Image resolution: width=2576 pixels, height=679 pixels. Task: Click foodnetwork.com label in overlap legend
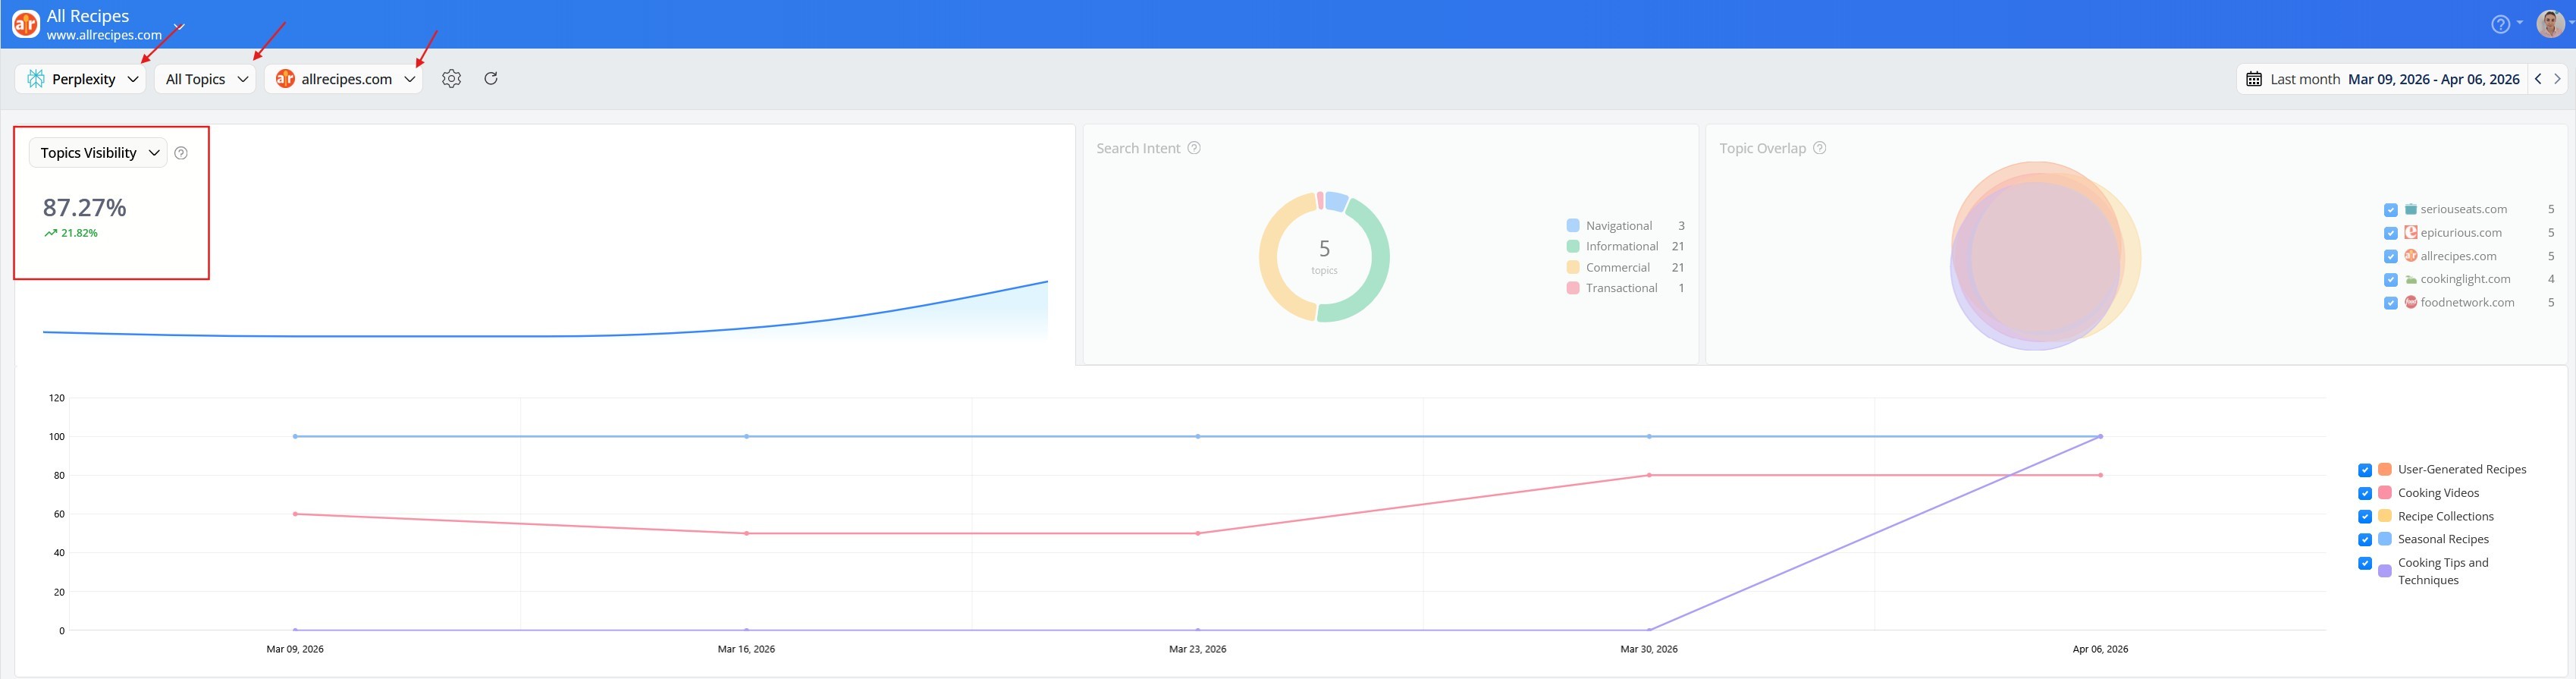(2468, 302)
